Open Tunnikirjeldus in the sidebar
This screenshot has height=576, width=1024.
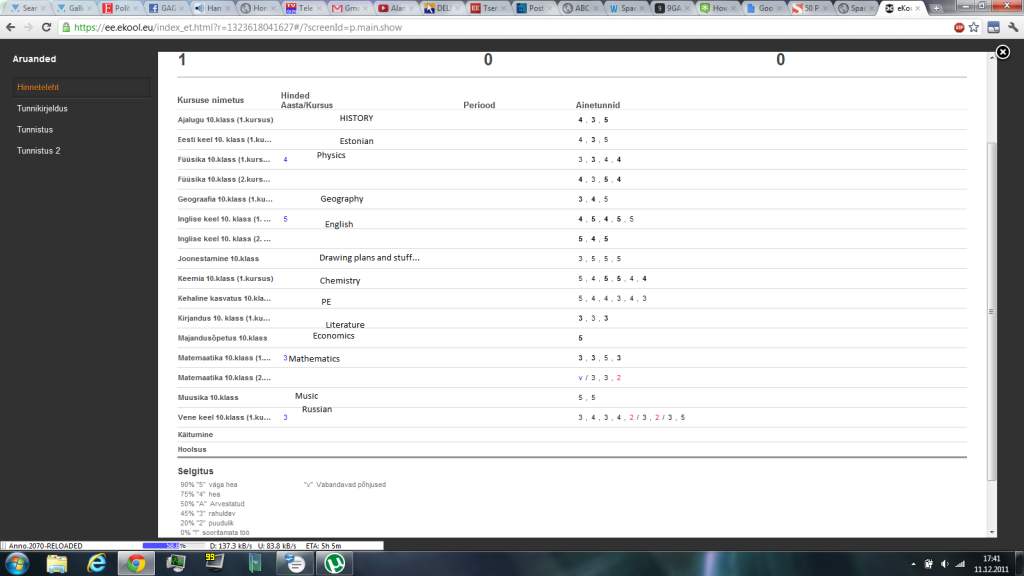pyautogui.click(x=42, y=108)
